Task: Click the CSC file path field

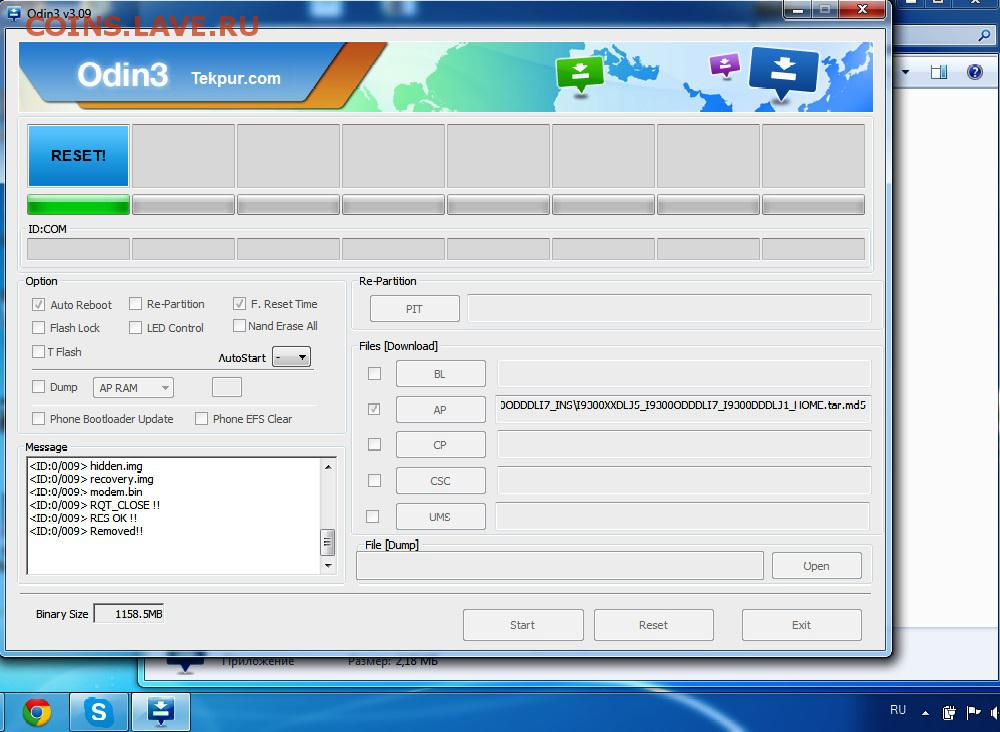Action: point(684,480)
